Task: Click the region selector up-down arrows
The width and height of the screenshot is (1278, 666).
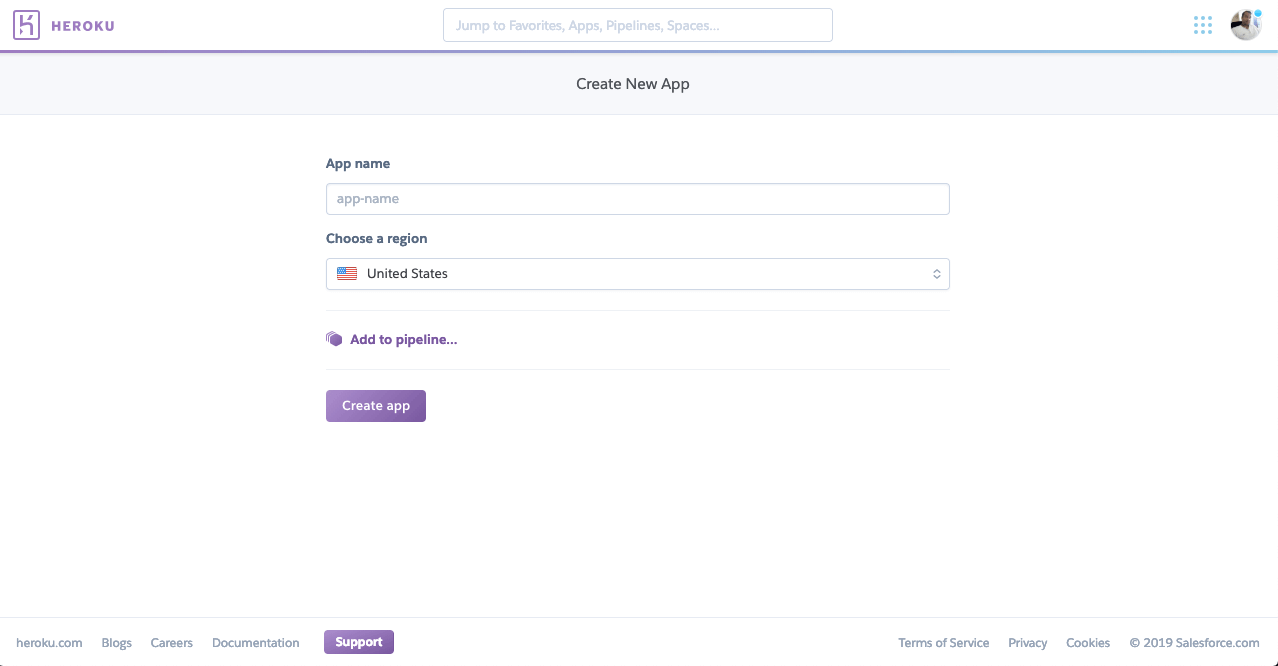Action: pos(936,274)
